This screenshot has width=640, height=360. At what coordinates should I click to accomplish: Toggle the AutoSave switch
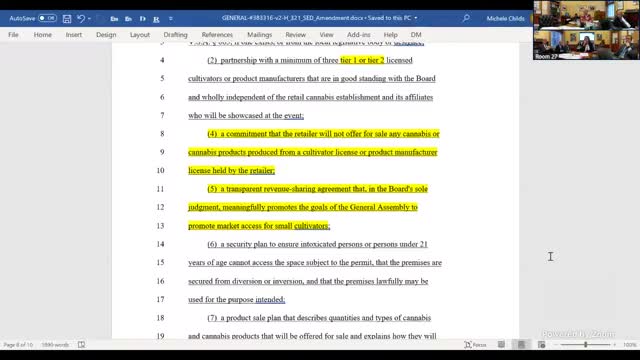[47, 18]
